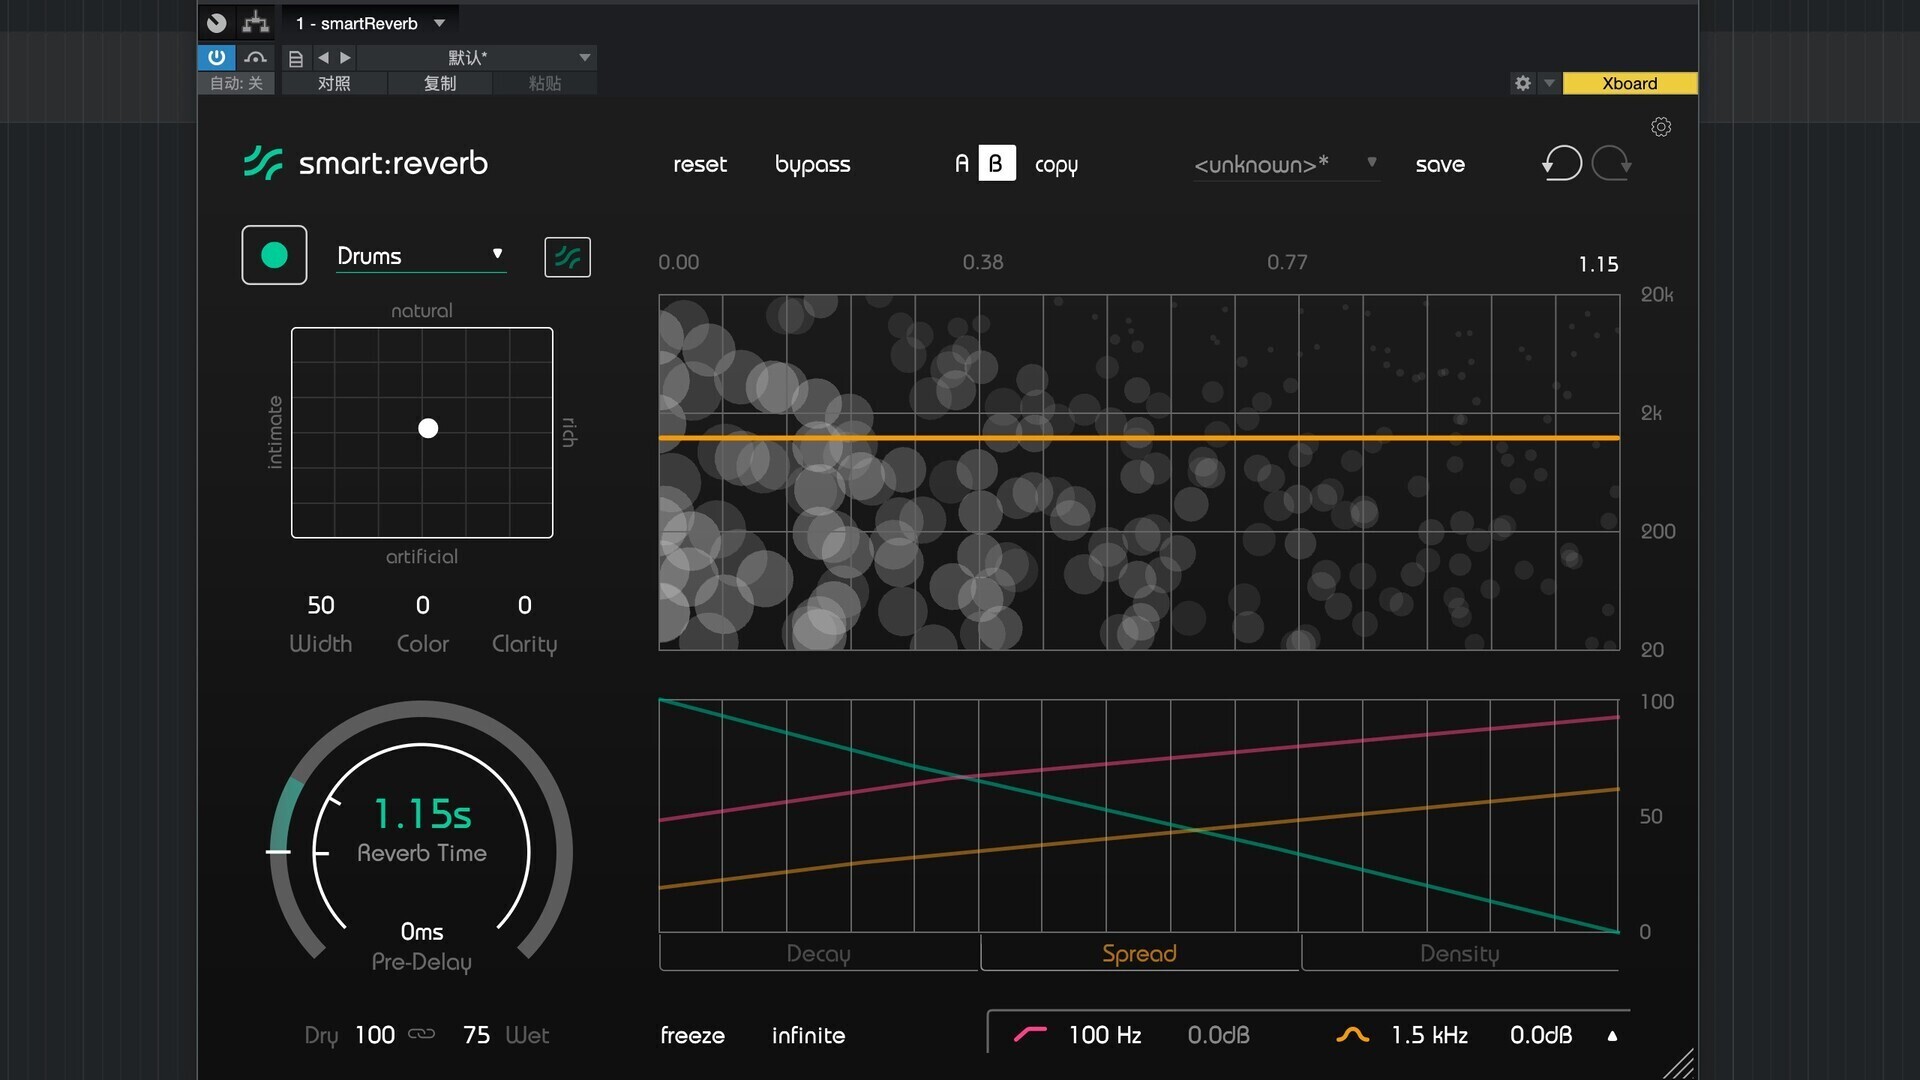This screenshot has width=1920, height=1080.
Task: Select the Spread tab
Action: tap(1139, 953)
